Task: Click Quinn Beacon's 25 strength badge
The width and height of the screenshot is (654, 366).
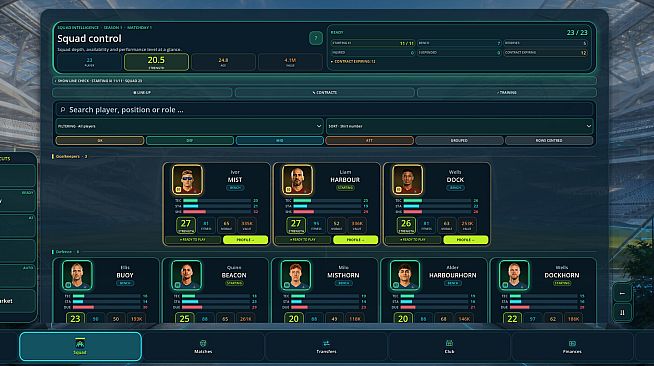Action: 184,318
